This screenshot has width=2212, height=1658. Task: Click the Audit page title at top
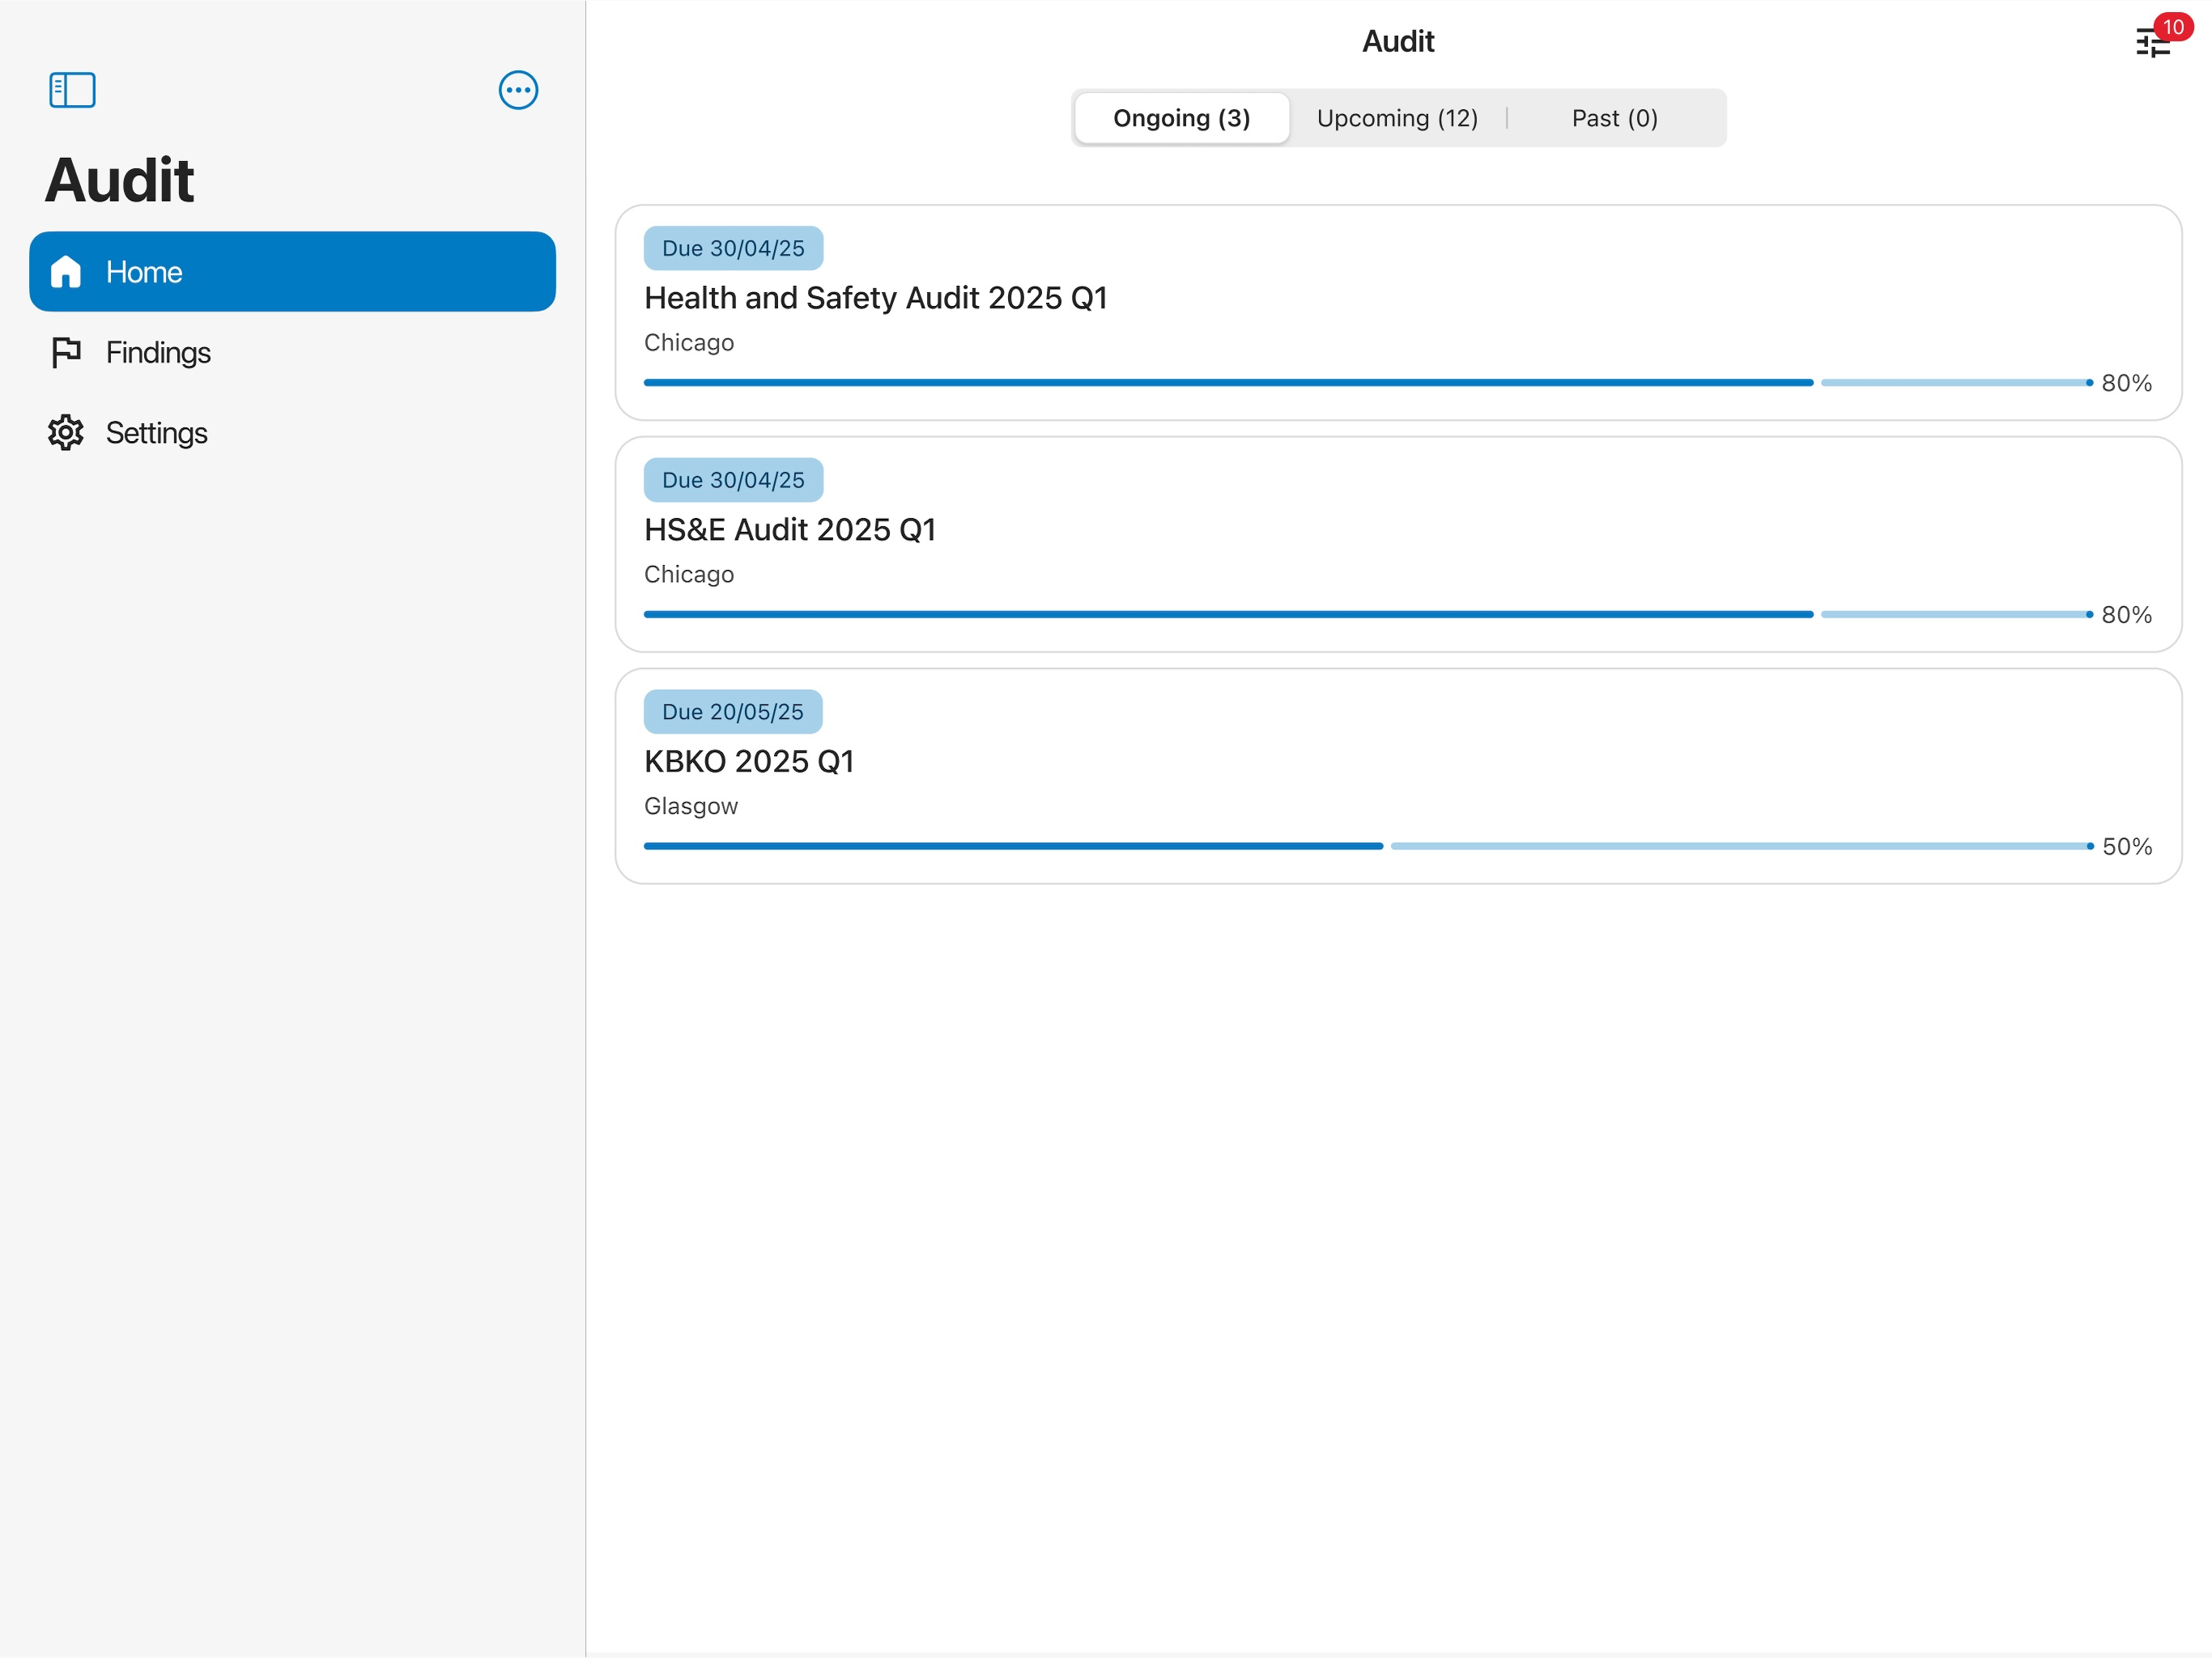pos(1398,41)
